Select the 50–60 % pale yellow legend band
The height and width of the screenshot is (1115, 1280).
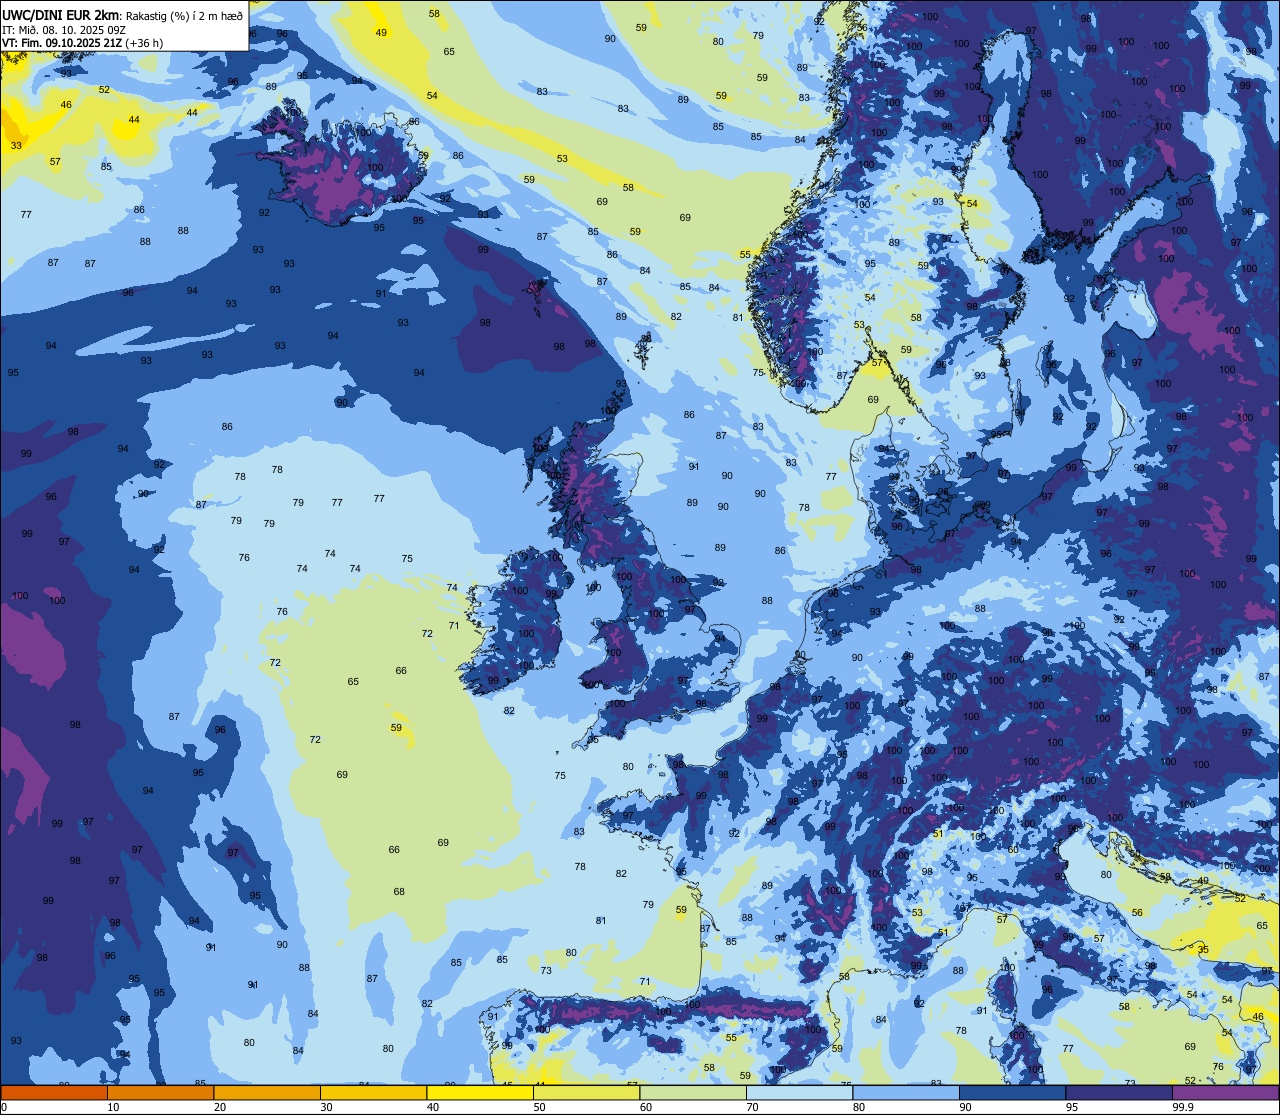click(586, 1092)
